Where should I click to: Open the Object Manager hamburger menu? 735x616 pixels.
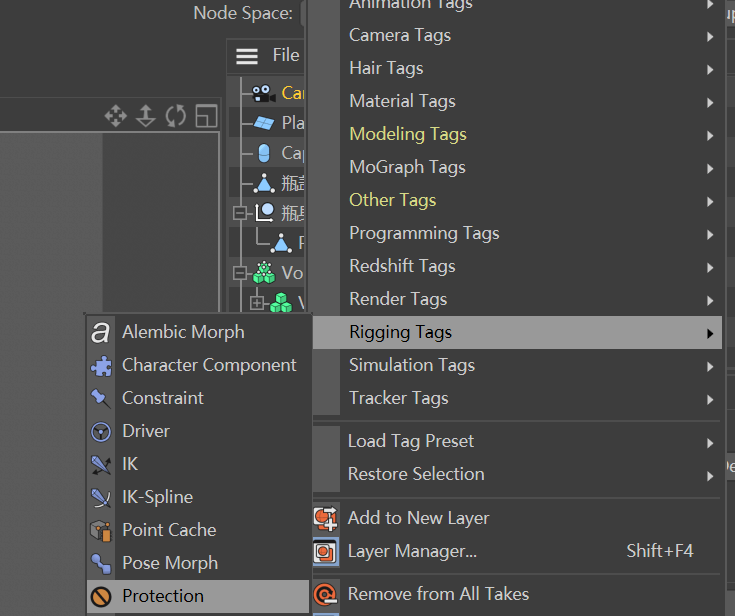click(247, 56)
